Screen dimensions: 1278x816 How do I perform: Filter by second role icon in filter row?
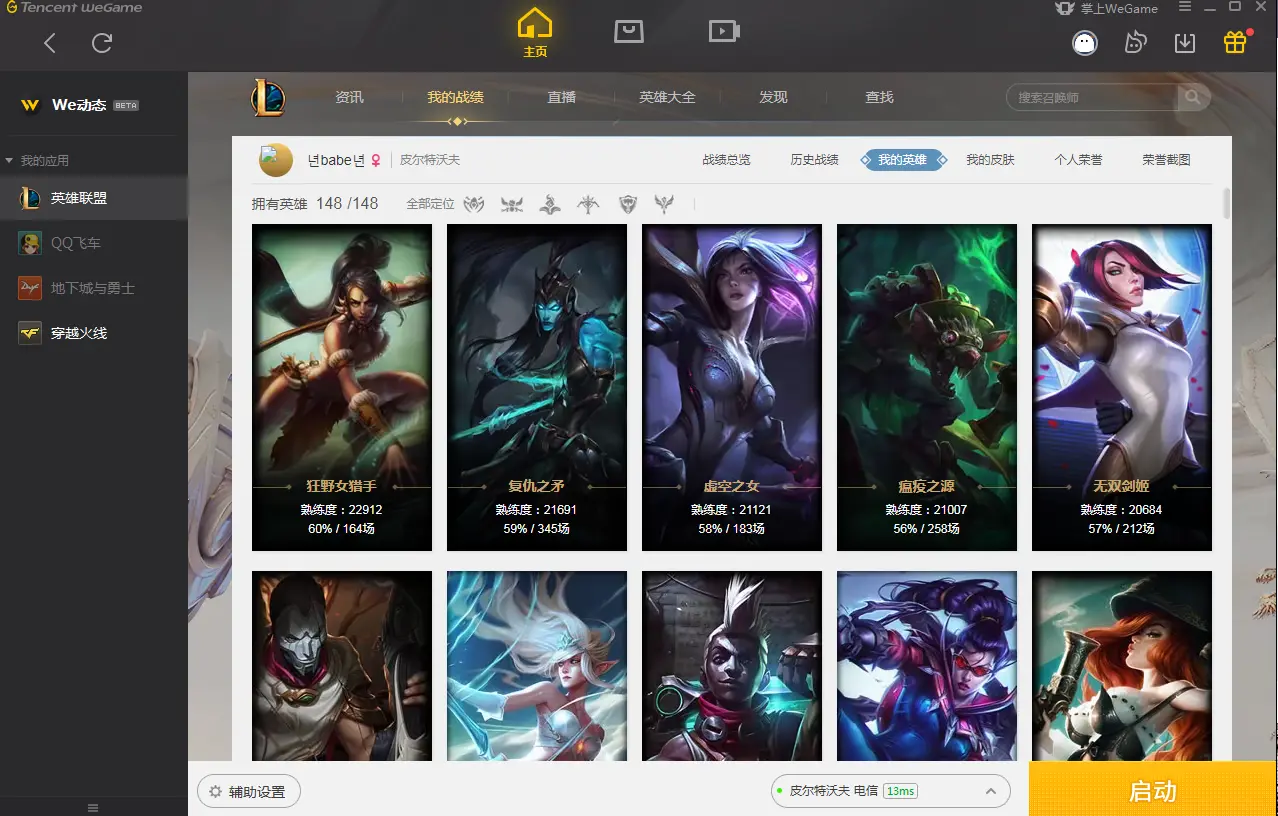pyautogui.click(x=512, y=204)
